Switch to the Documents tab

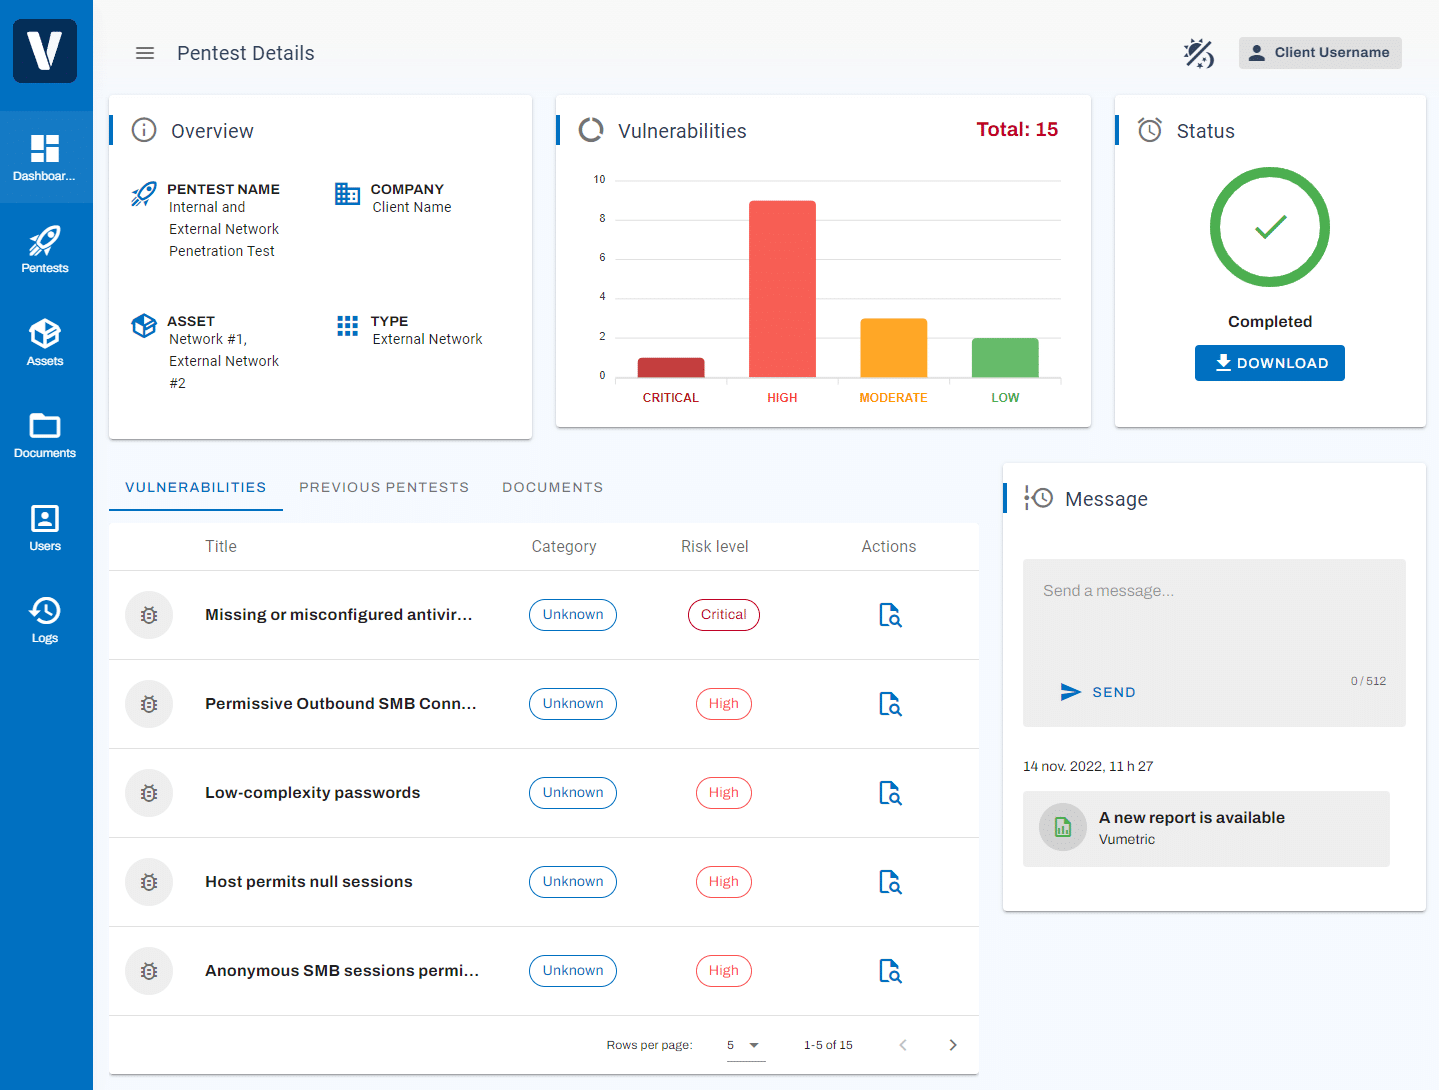[x=552, y=487]
